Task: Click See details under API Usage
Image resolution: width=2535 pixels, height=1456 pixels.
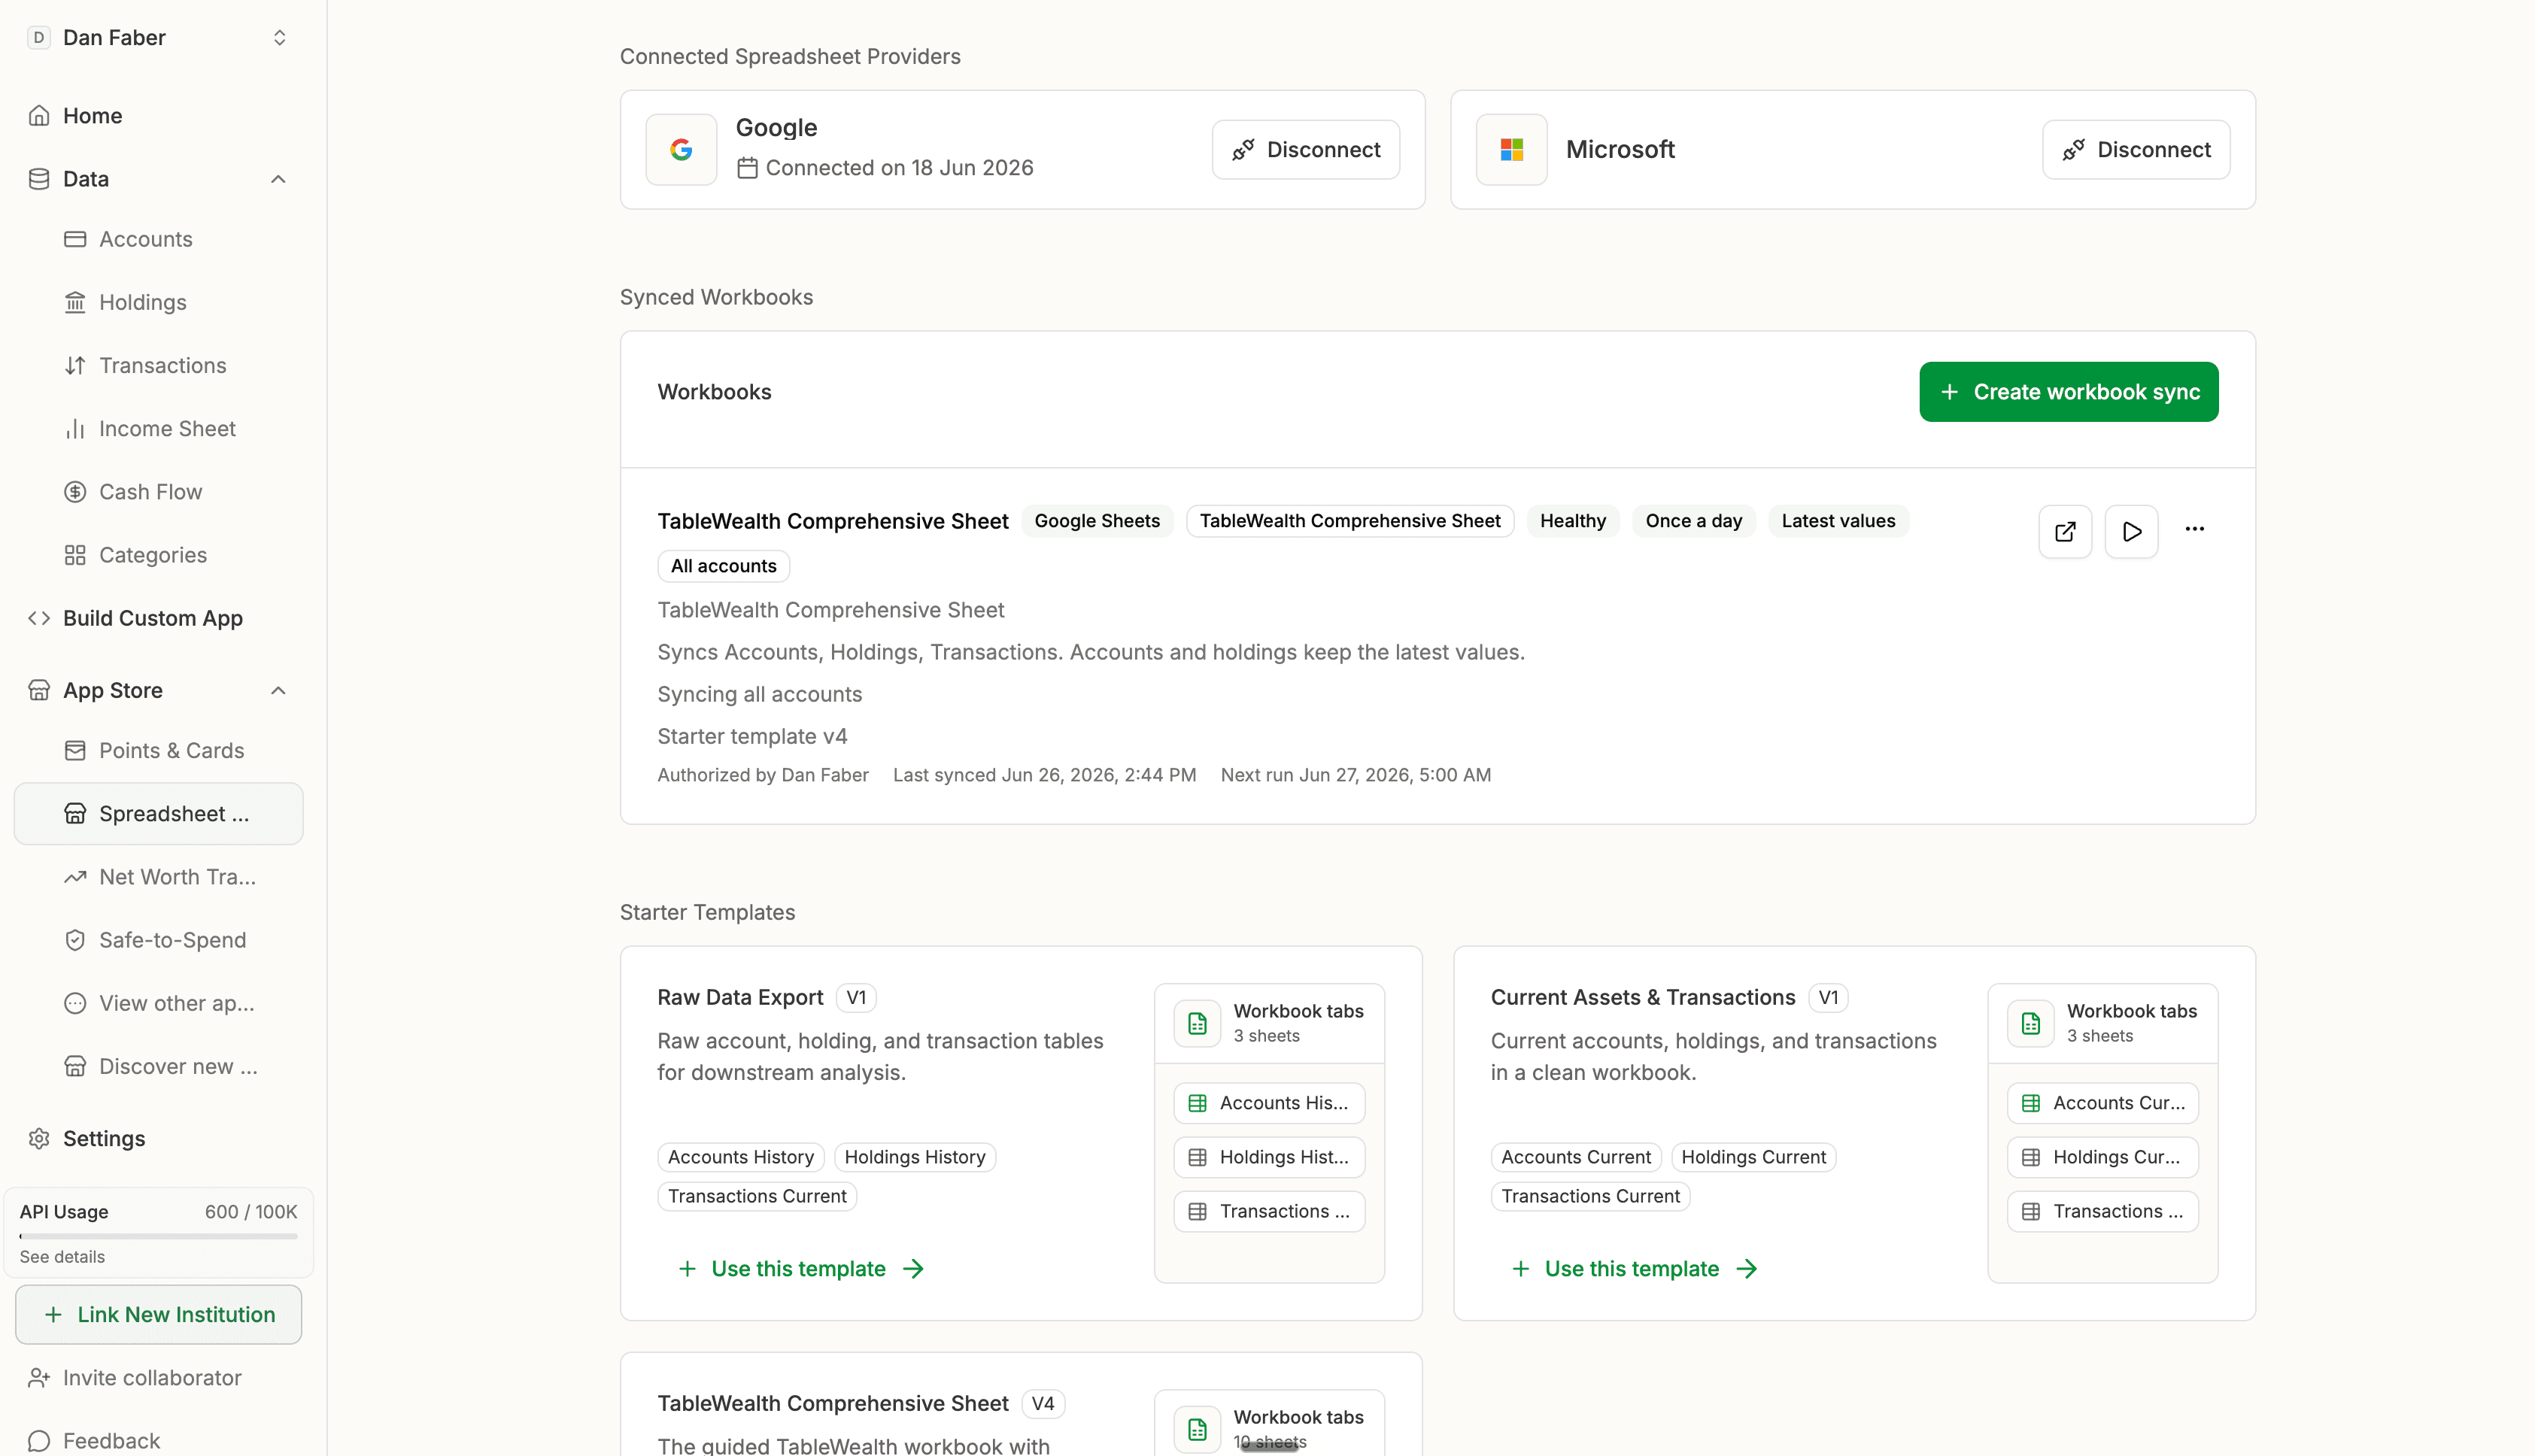Action: click(62, 1256)
